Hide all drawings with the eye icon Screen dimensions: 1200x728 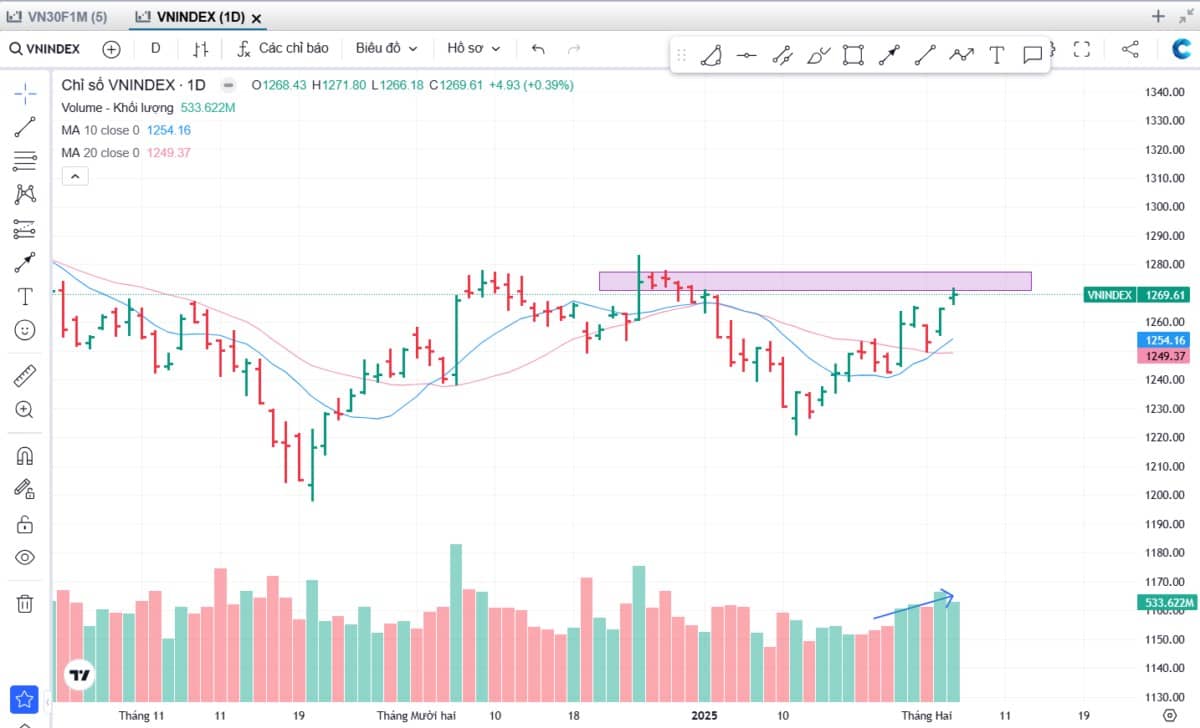(25, 557)
